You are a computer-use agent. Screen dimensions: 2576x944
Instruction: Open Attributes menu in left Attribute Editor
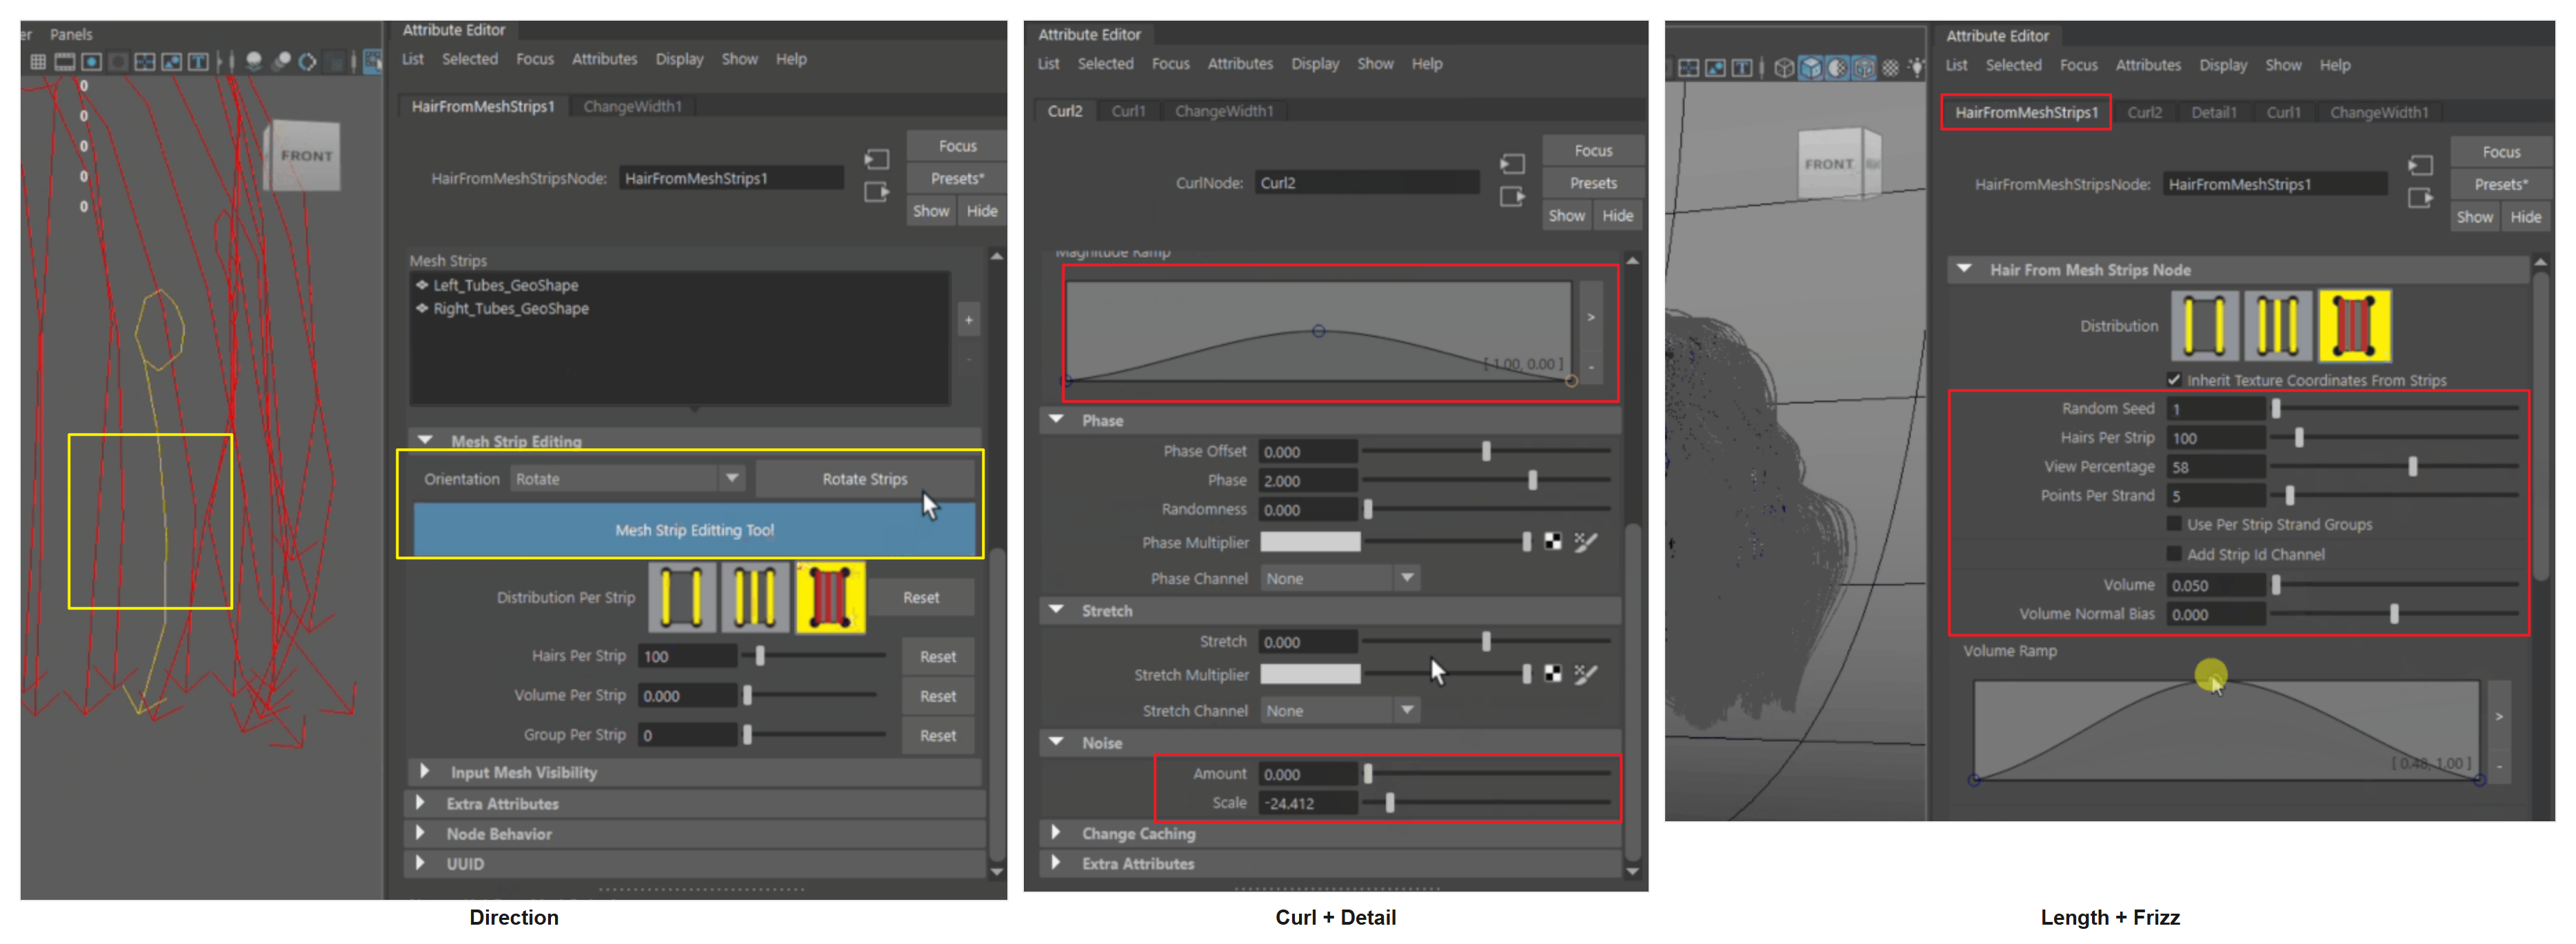point(604,59)
